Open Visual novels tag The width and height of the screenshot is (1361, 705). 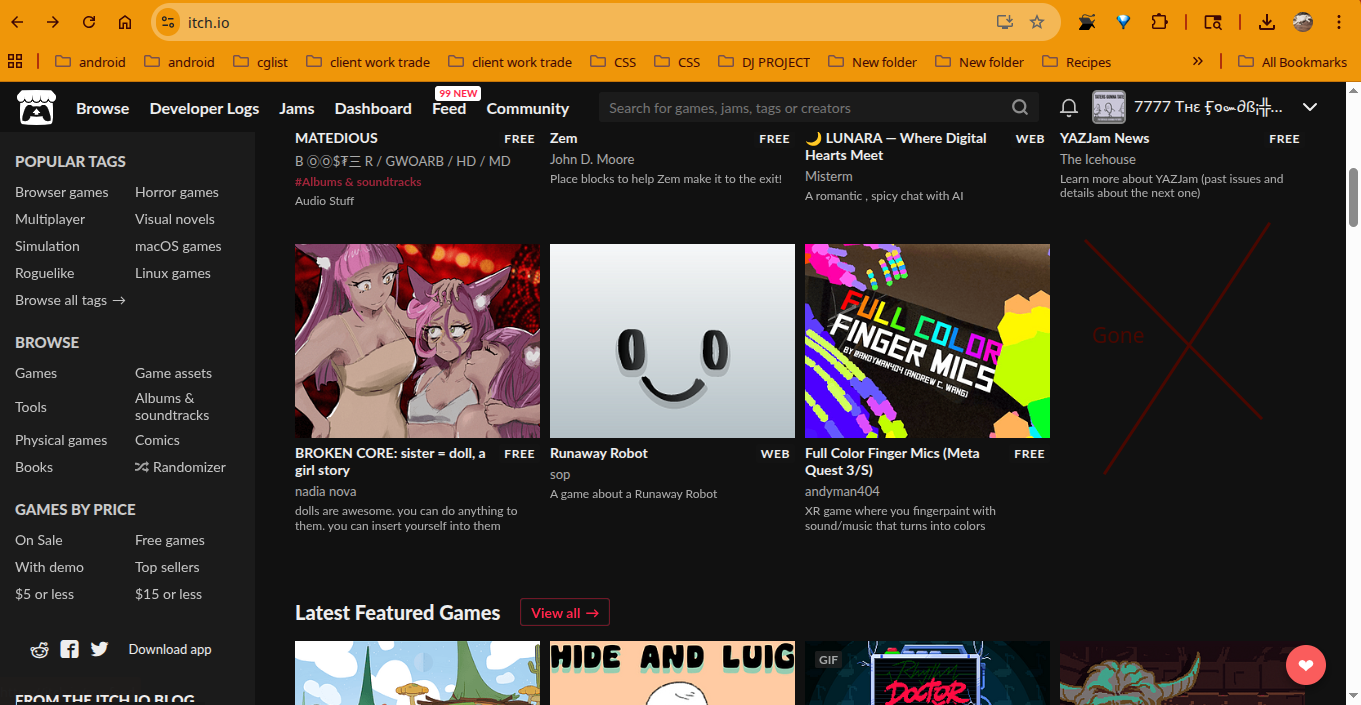pos(175,219)
